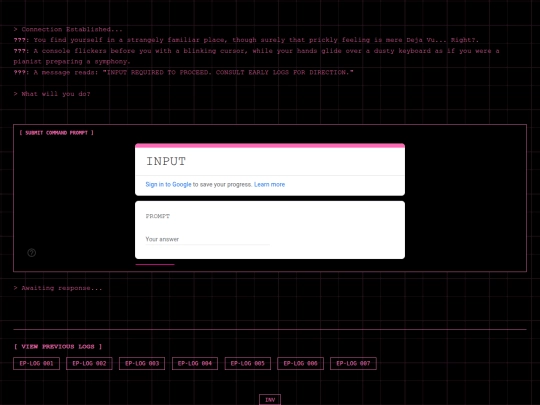
Task: Click the 'Sign in to Google' link
Action: (168, 185)
